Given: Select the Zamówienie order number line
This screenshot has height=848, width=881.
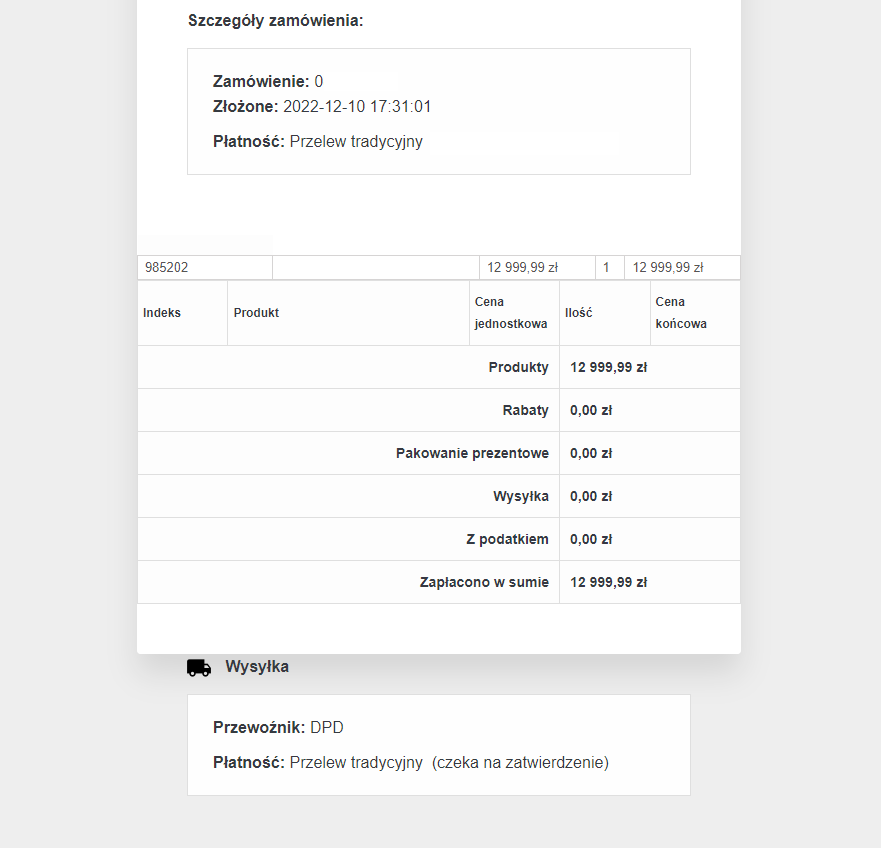Looking at the screenshot, I should coord(268,82).
